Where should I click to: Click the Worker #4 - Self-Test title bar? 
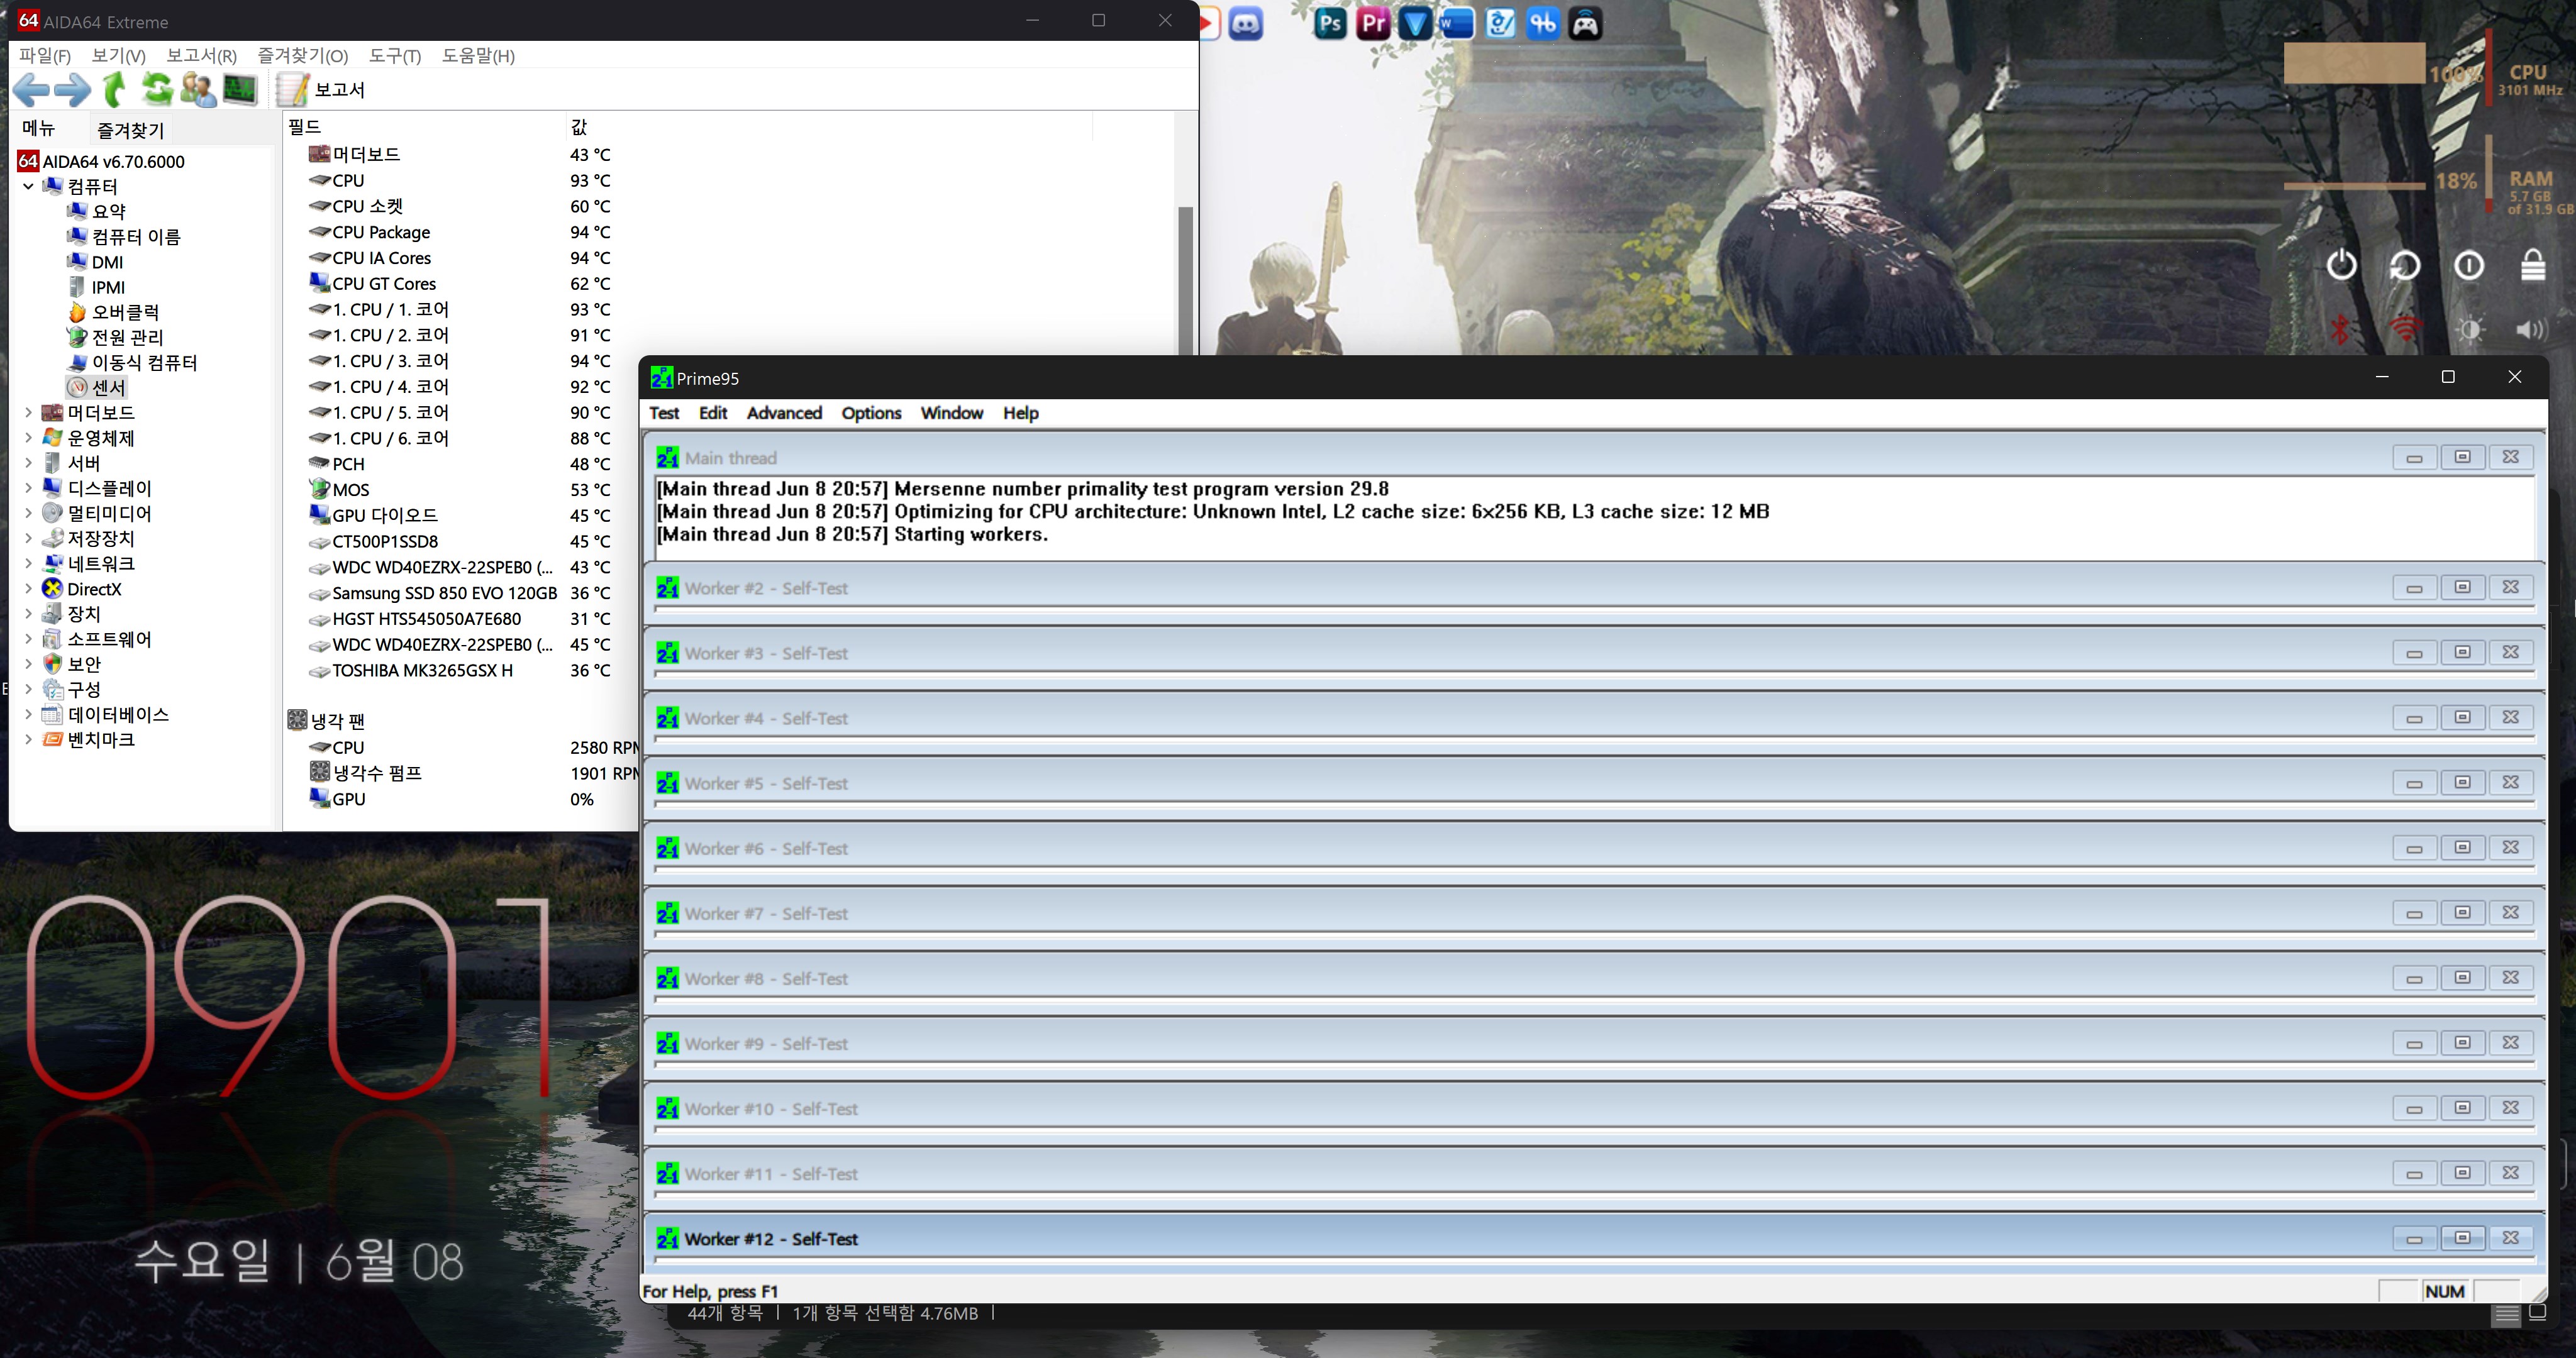[x=1594, y=718]
